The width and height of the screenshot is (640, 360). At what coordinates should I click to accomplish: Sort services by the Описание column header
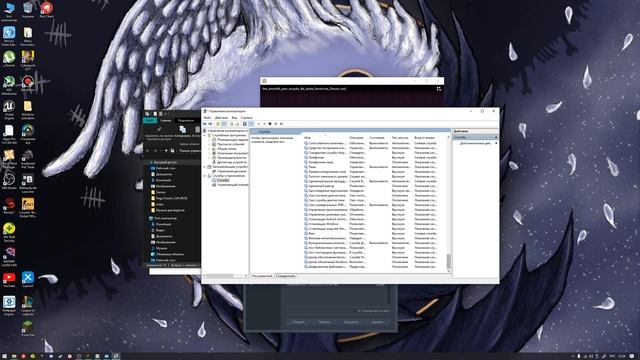pos(358,138)
